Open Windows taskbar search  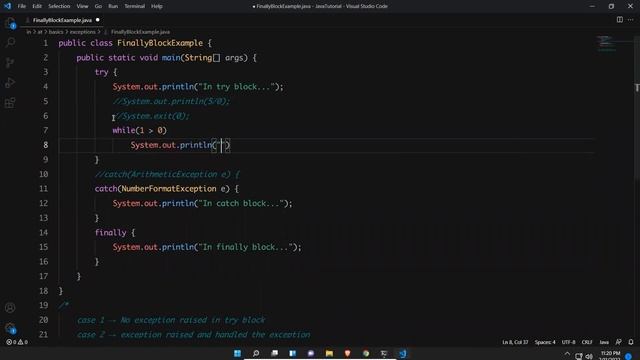pyautogui.click(x=256, y=353)
